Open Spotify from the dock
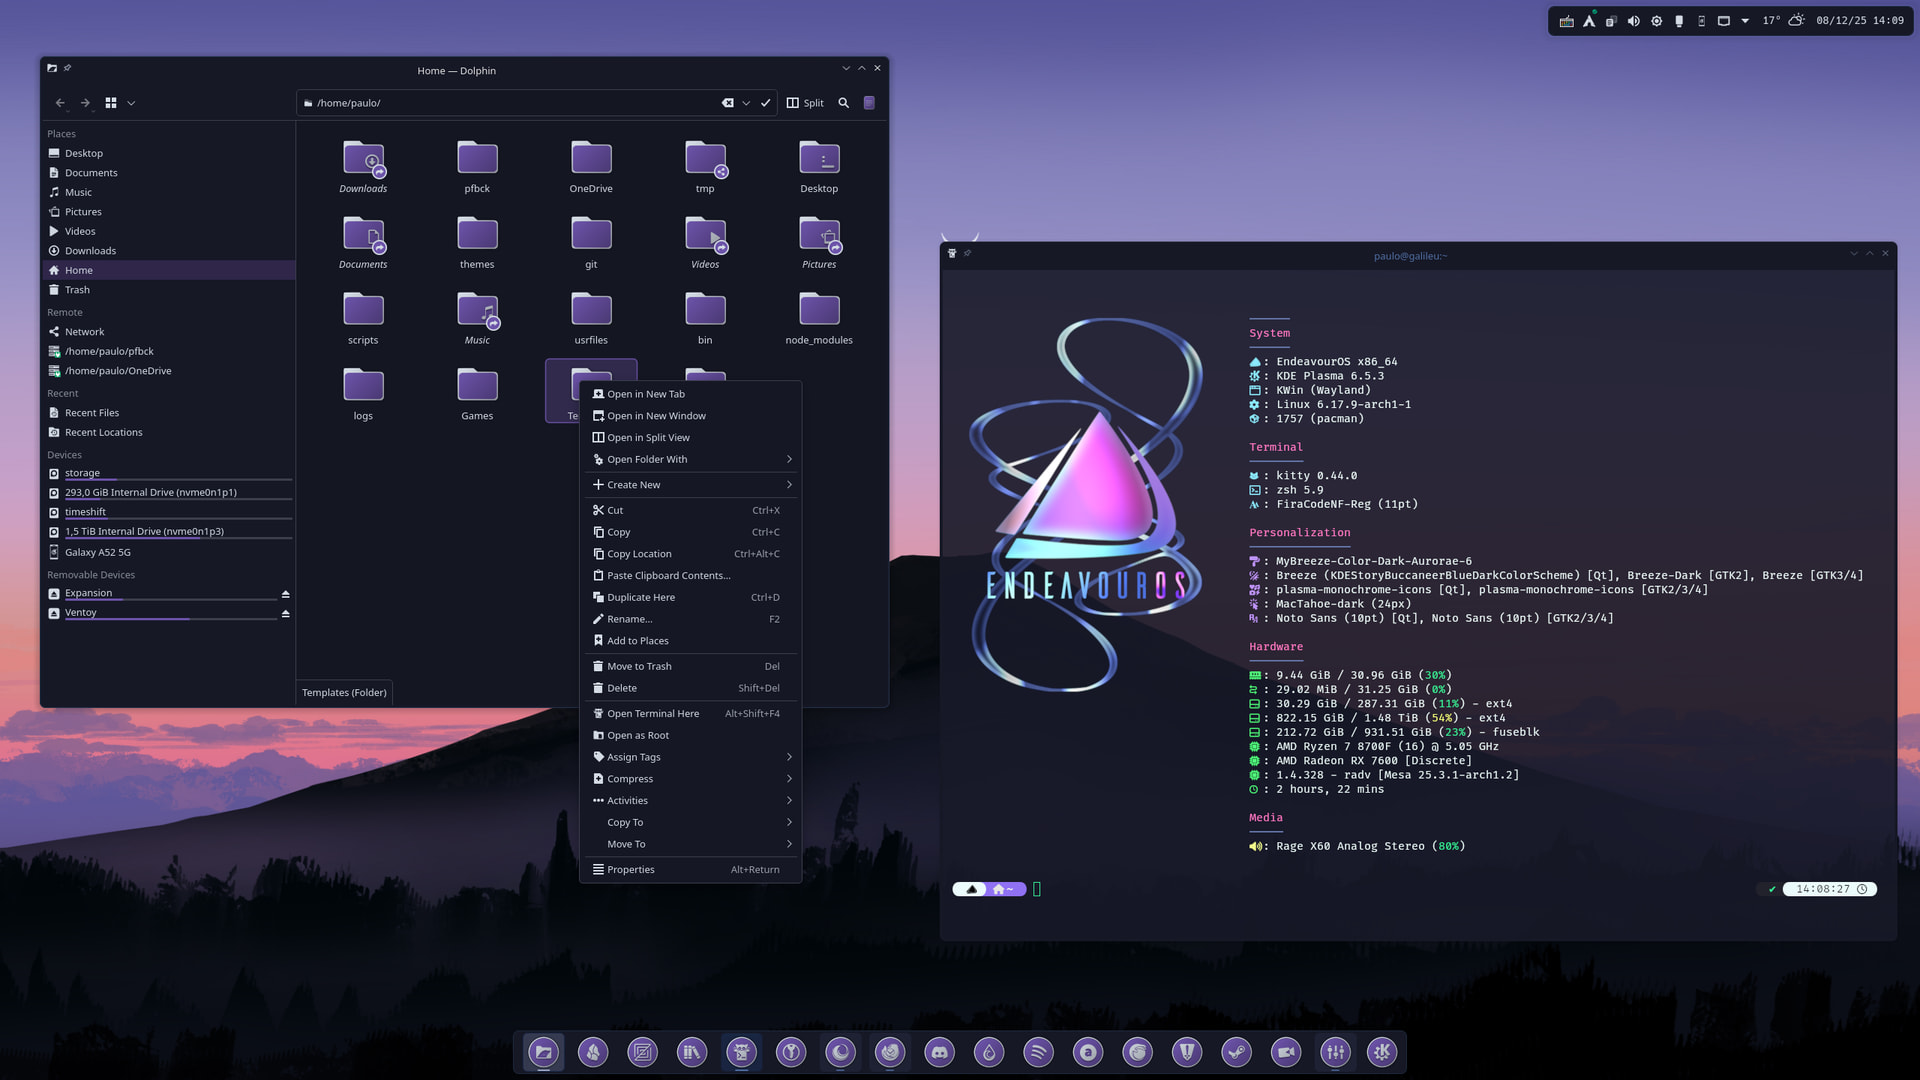The image size is (1920, 1080). [1038, 1052]
